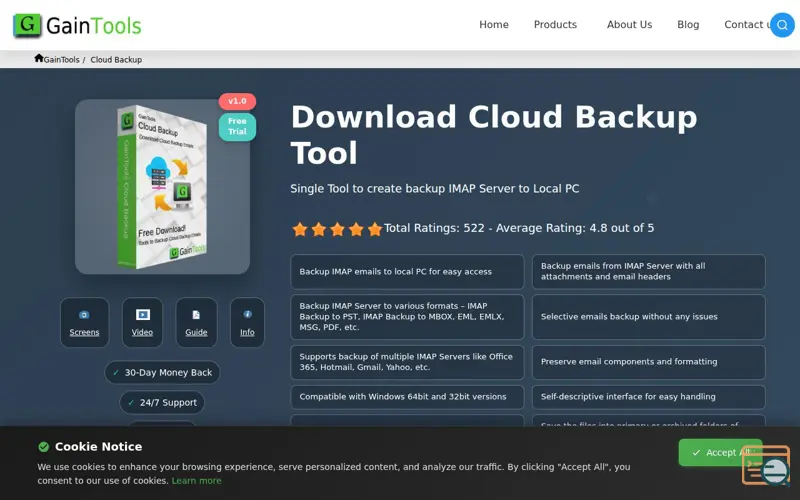This screenshot has width=800, height=500.
Task: Open the Screens camera button
Action: tap(85, 322)
